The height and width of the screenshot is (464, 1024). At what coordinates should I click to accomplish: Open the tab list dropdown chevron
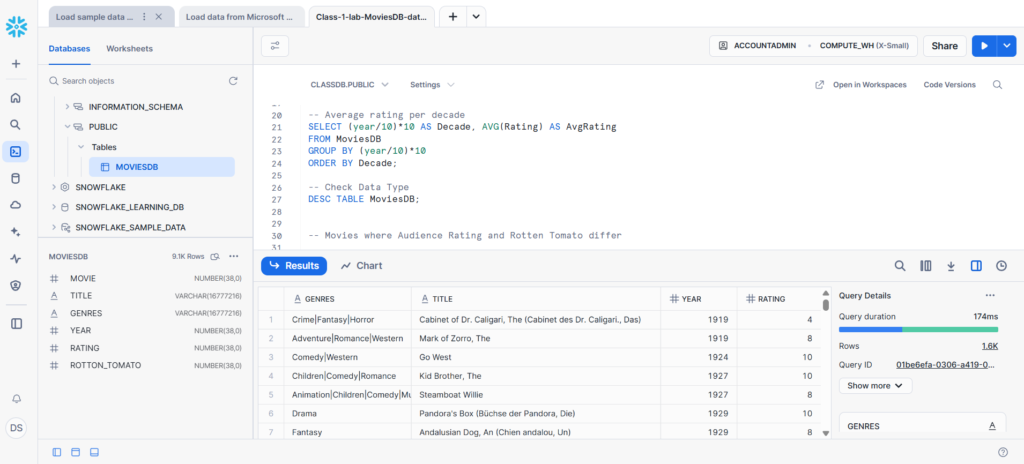(x=476, y=17)
